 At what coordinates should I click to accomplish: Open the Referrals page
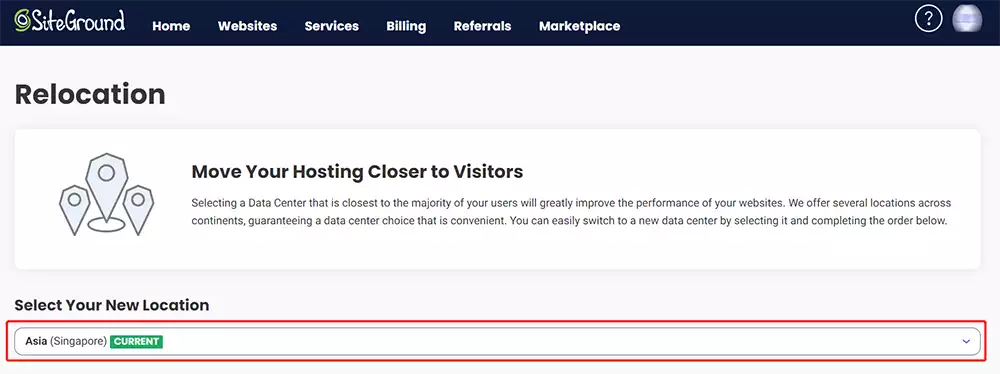pyautogui.click(x=482, y=26)
